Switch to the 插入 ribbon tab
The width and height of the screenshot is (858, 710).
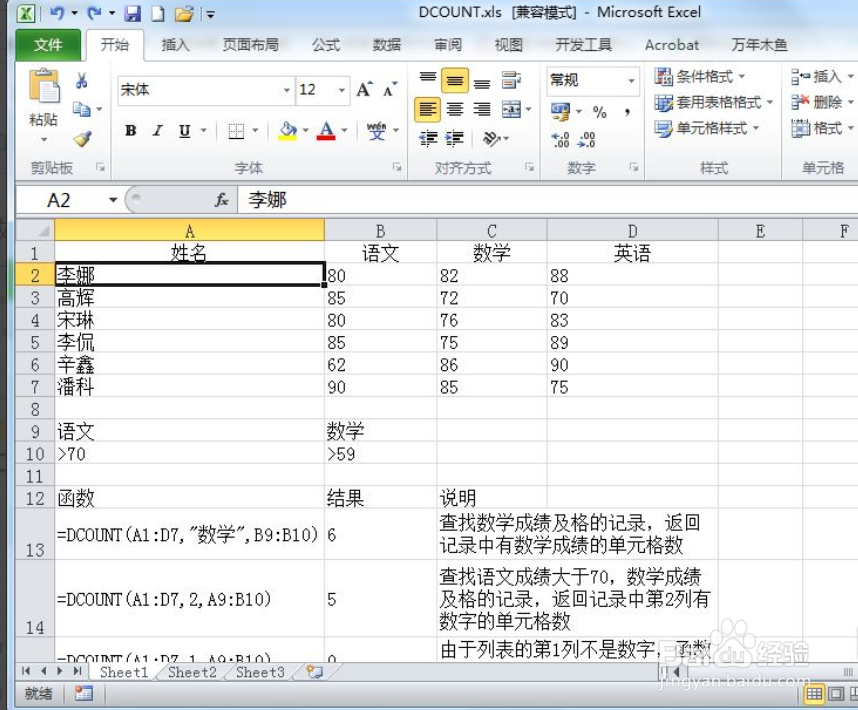176,44
